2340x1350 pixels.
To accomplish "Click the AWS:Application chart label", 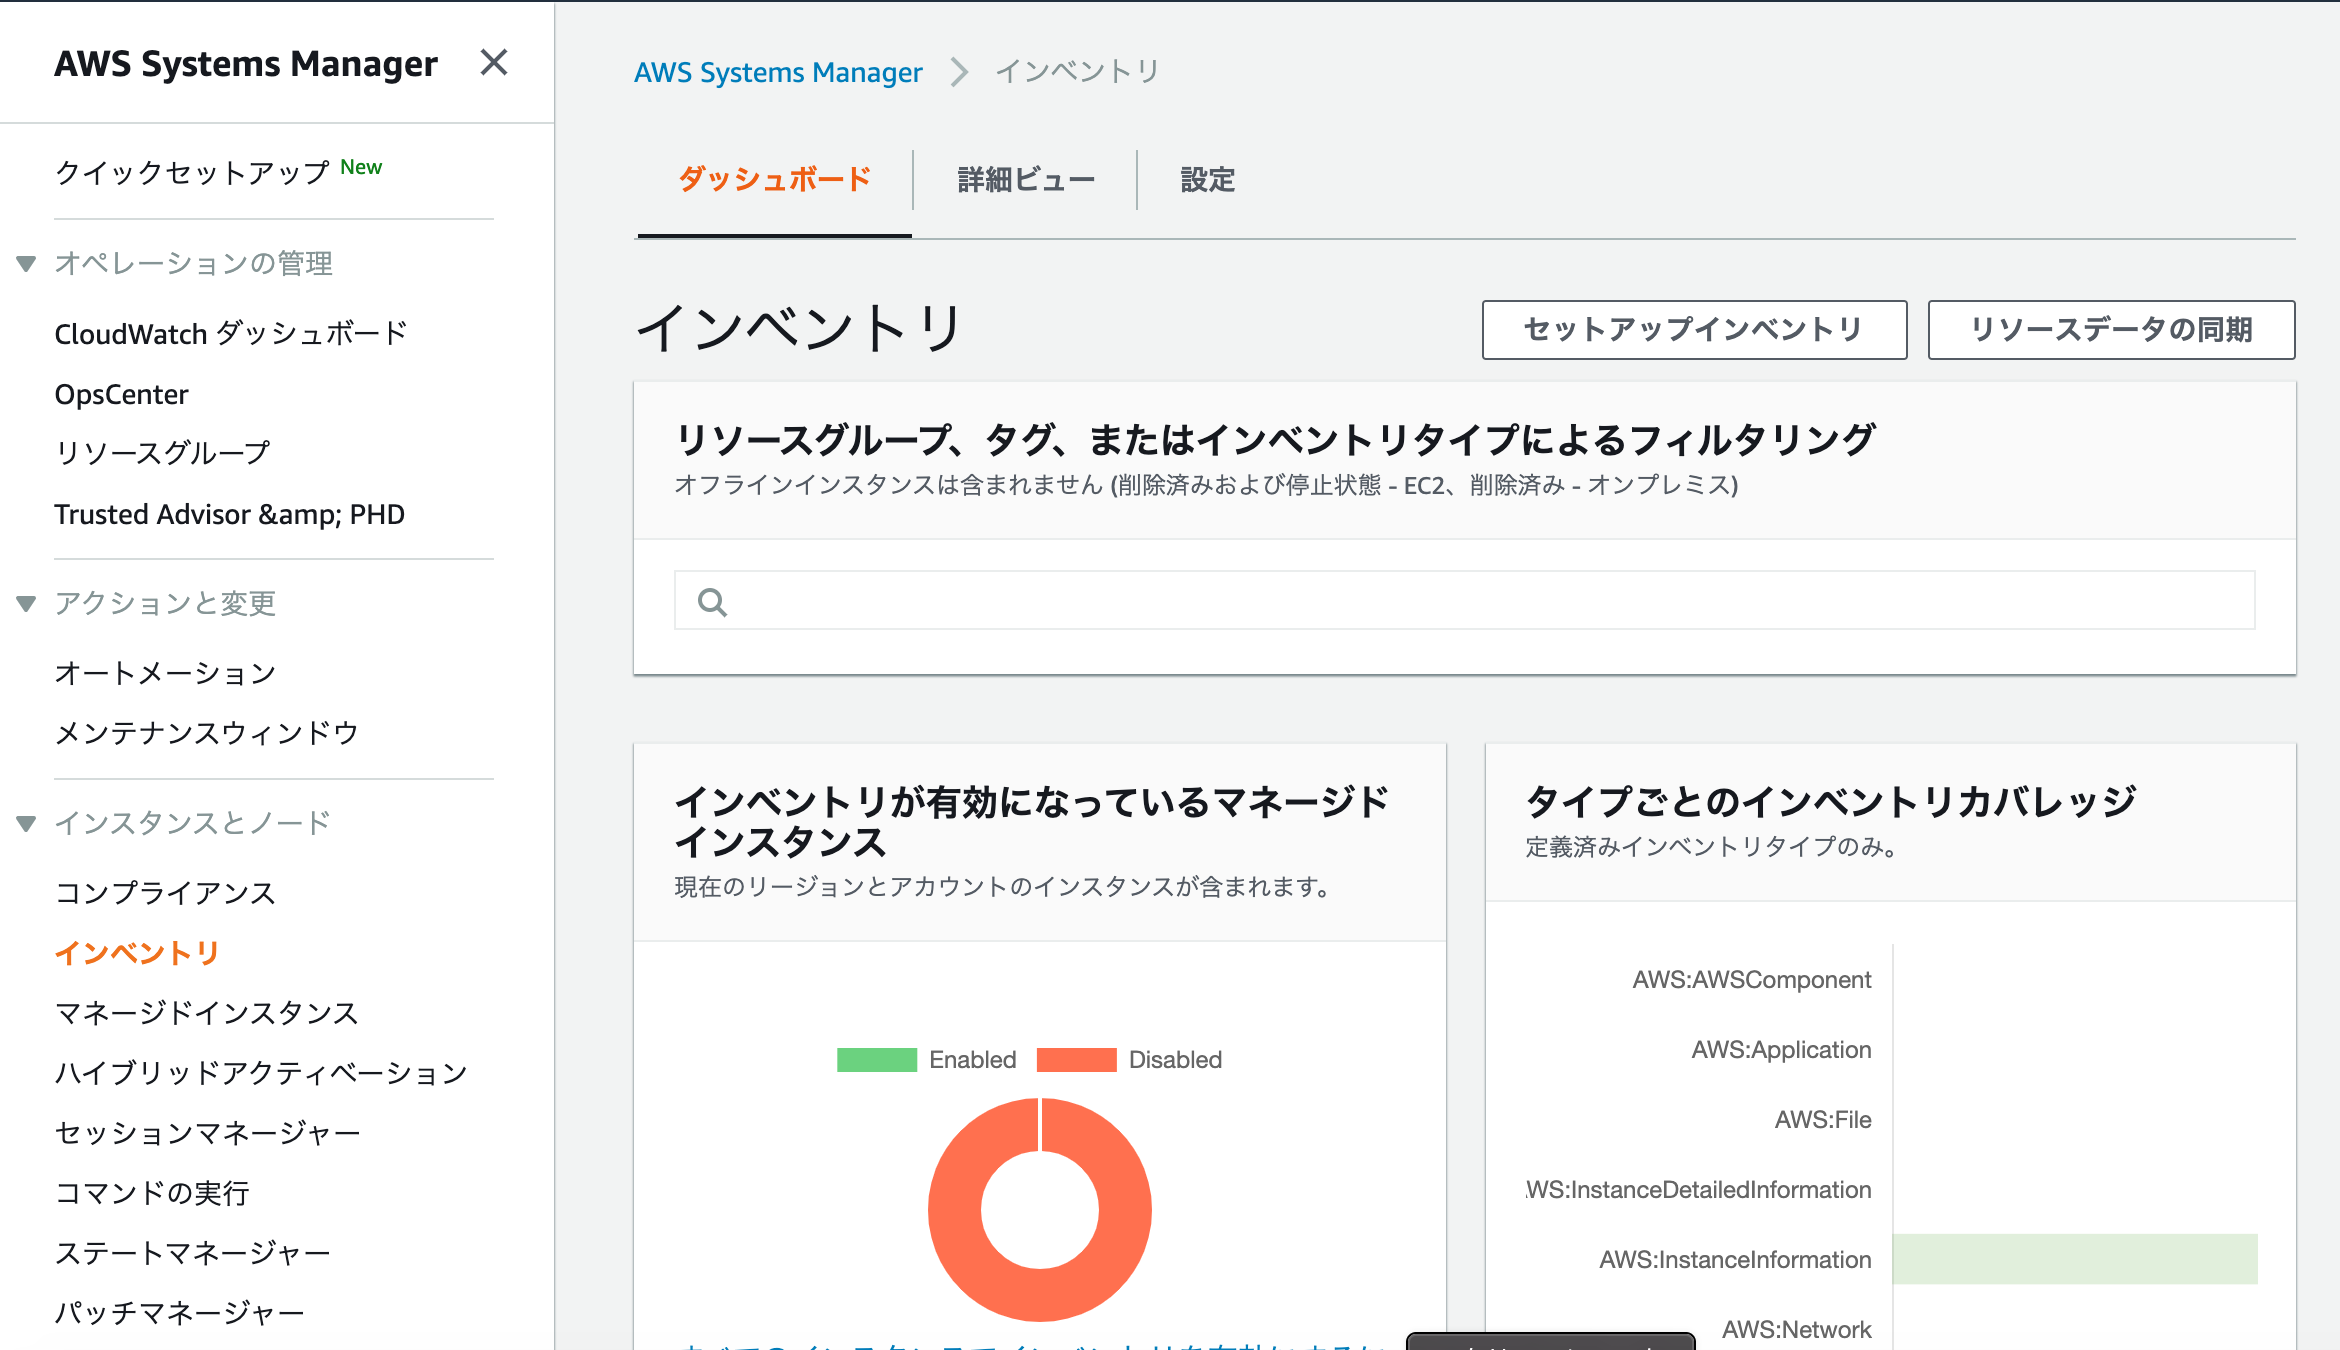I will (x=1781, y=1050).
